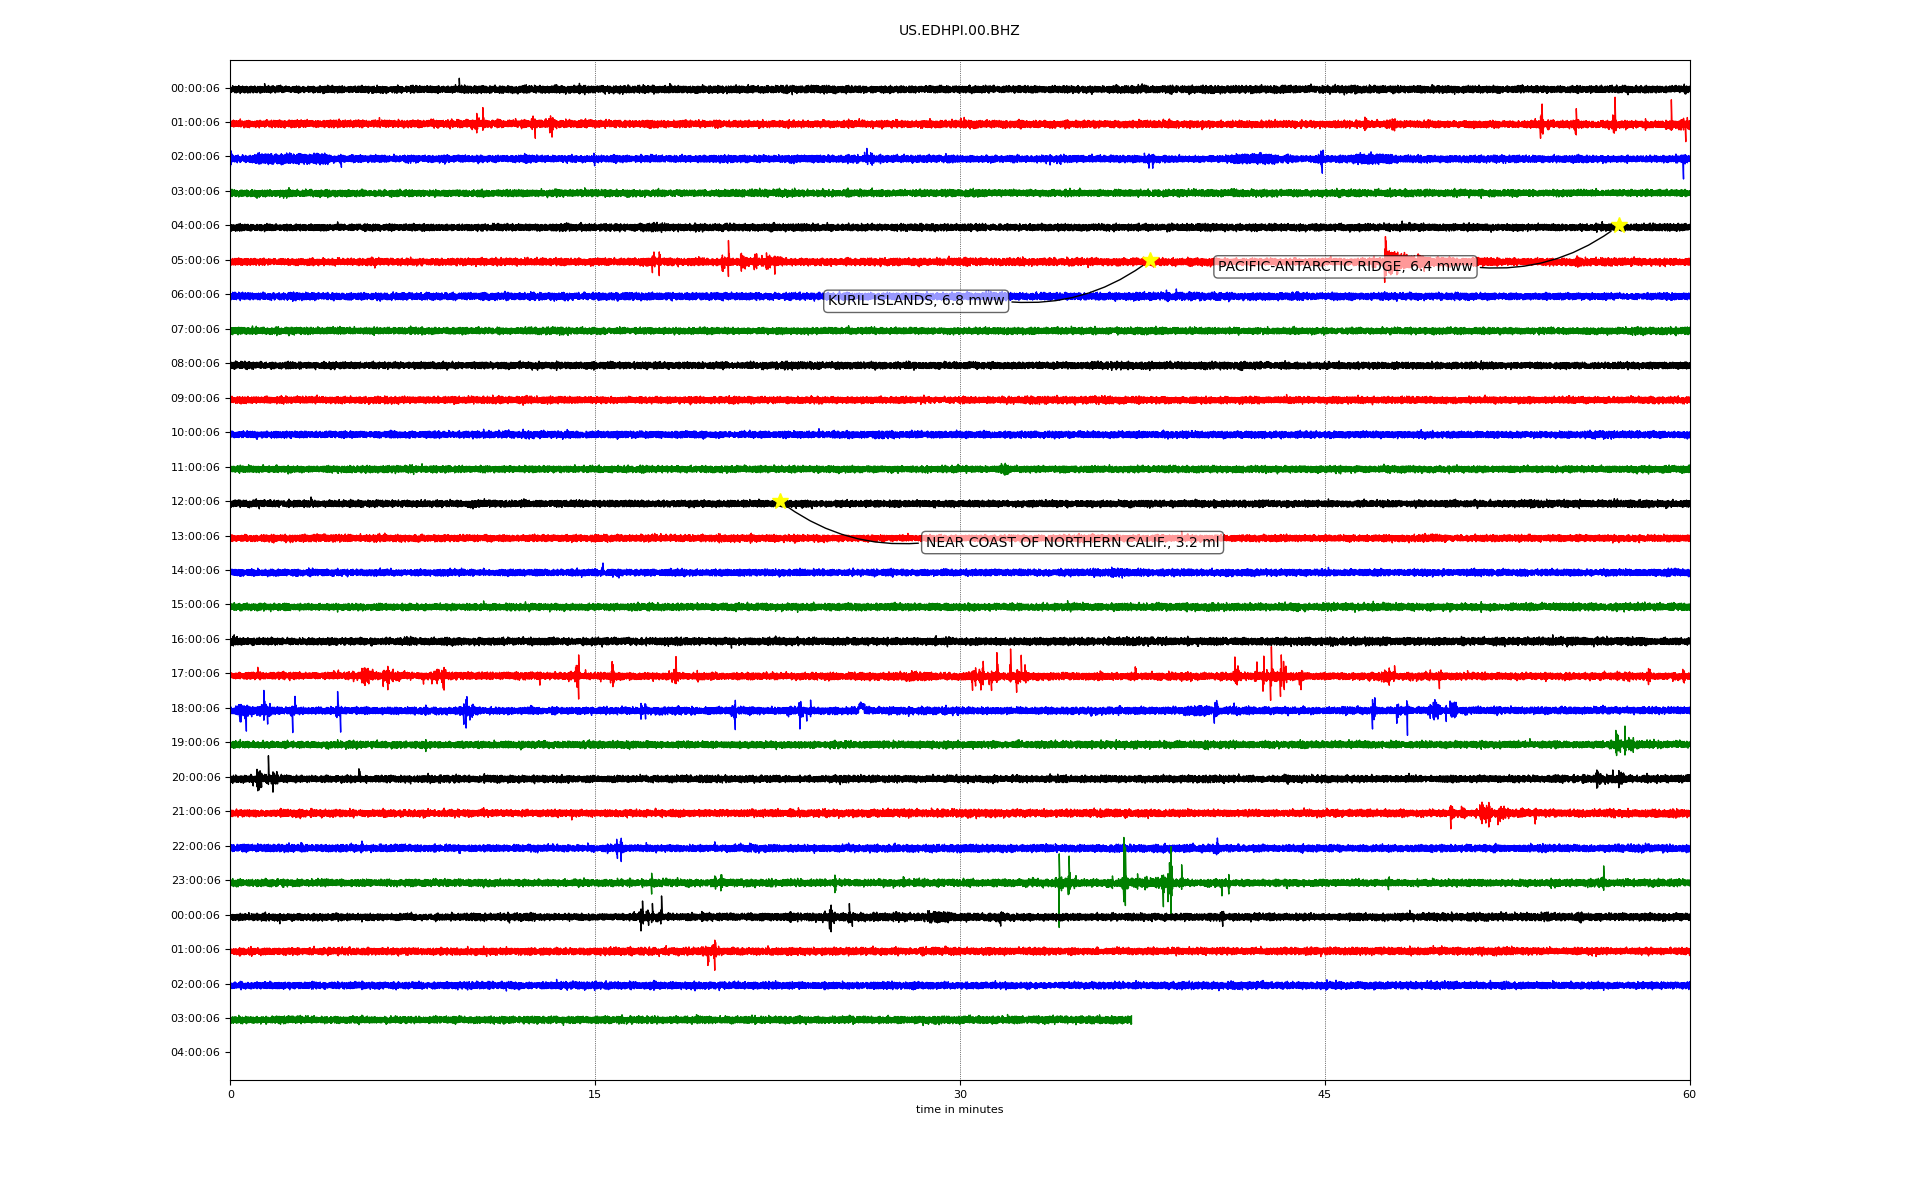Click the plot title US.EDHPI.00.BHZ
The width and height of the screenshot is (1920, 1200).
pyautogui.click(x=959, y=31)
